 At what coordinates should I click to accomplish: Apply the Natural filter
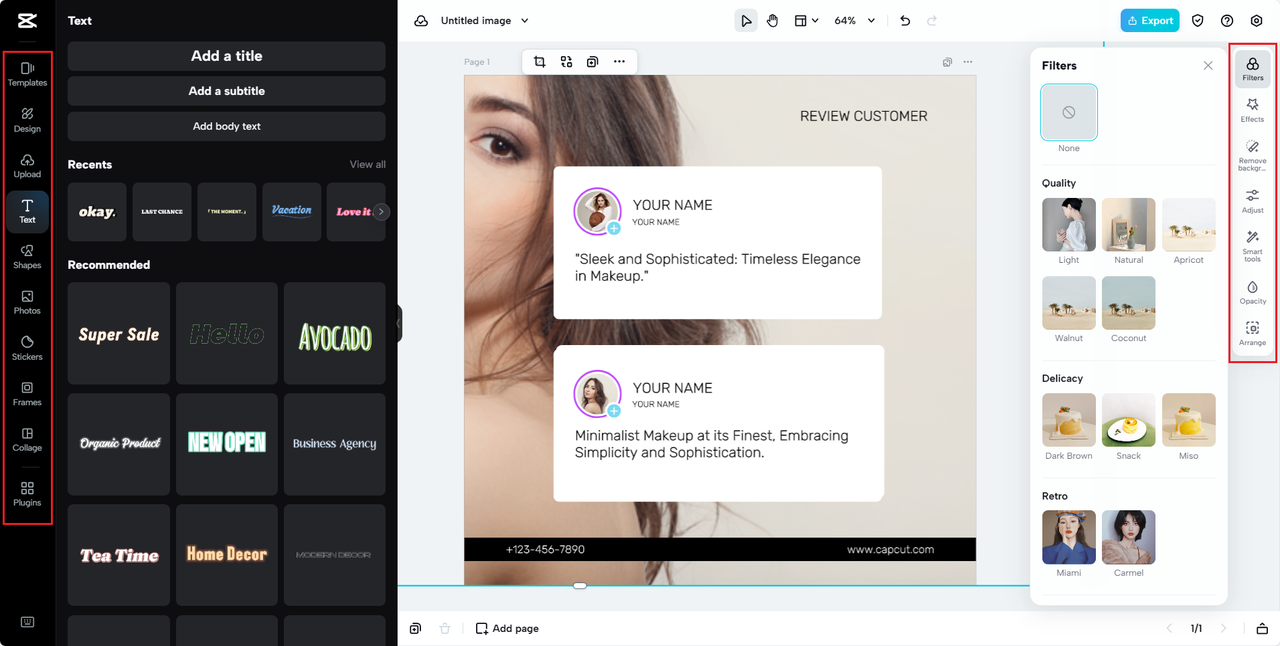click(1129, 224)
